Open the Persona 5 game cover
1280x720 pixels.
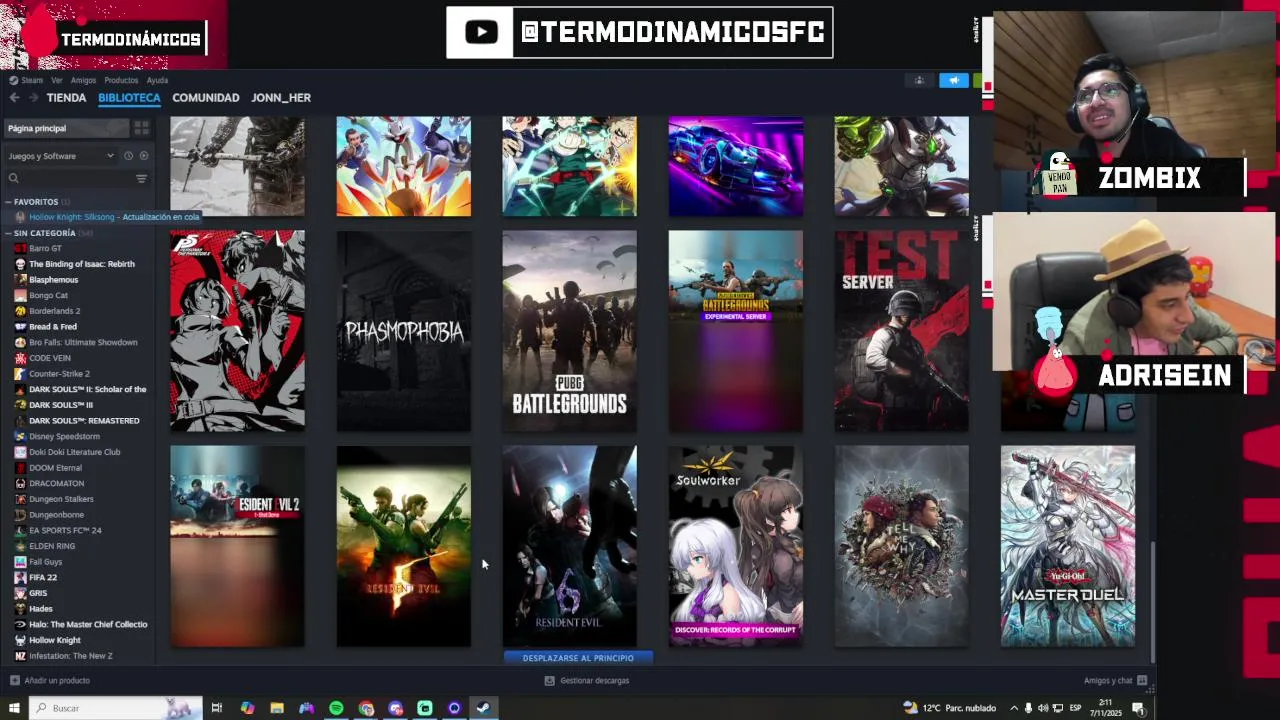(237, 331)
